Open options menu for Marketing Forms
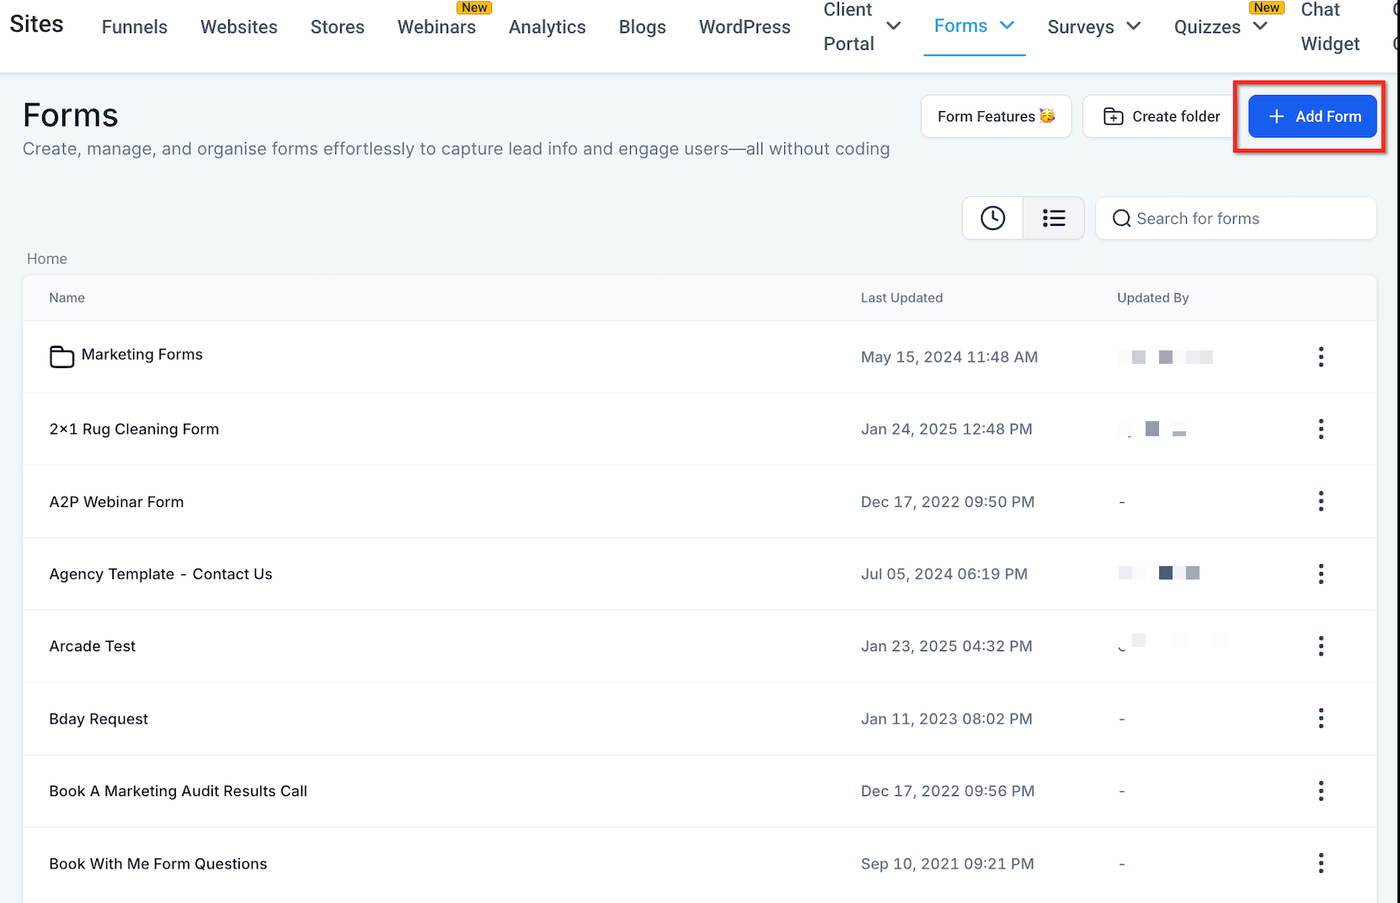The image size is (1400, 903). [x=1320, y=357]
